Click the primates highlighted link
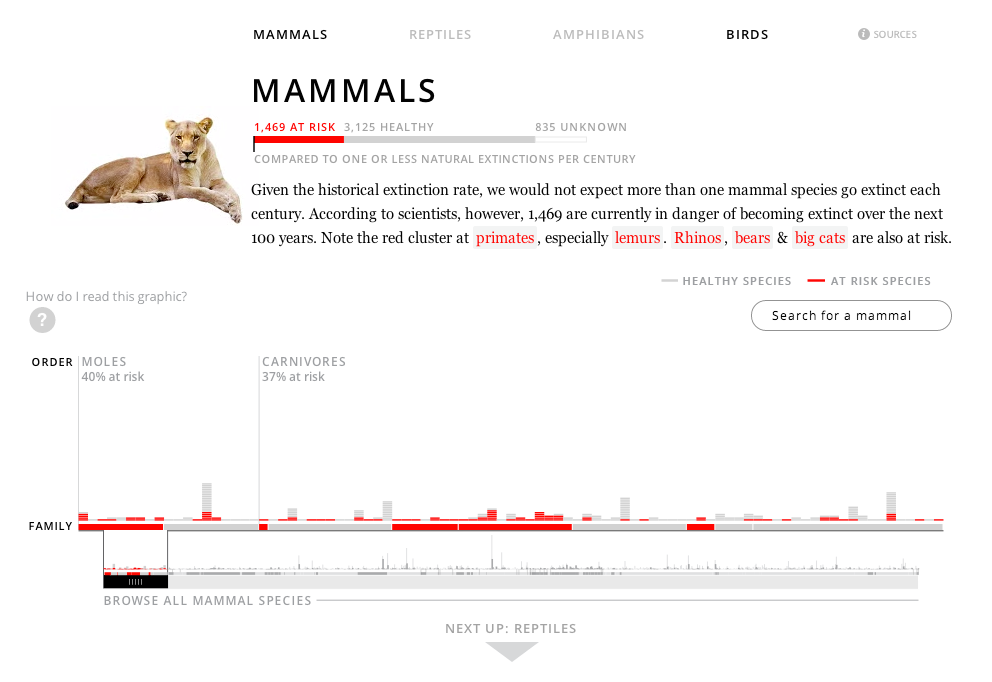 coord(505,238)
